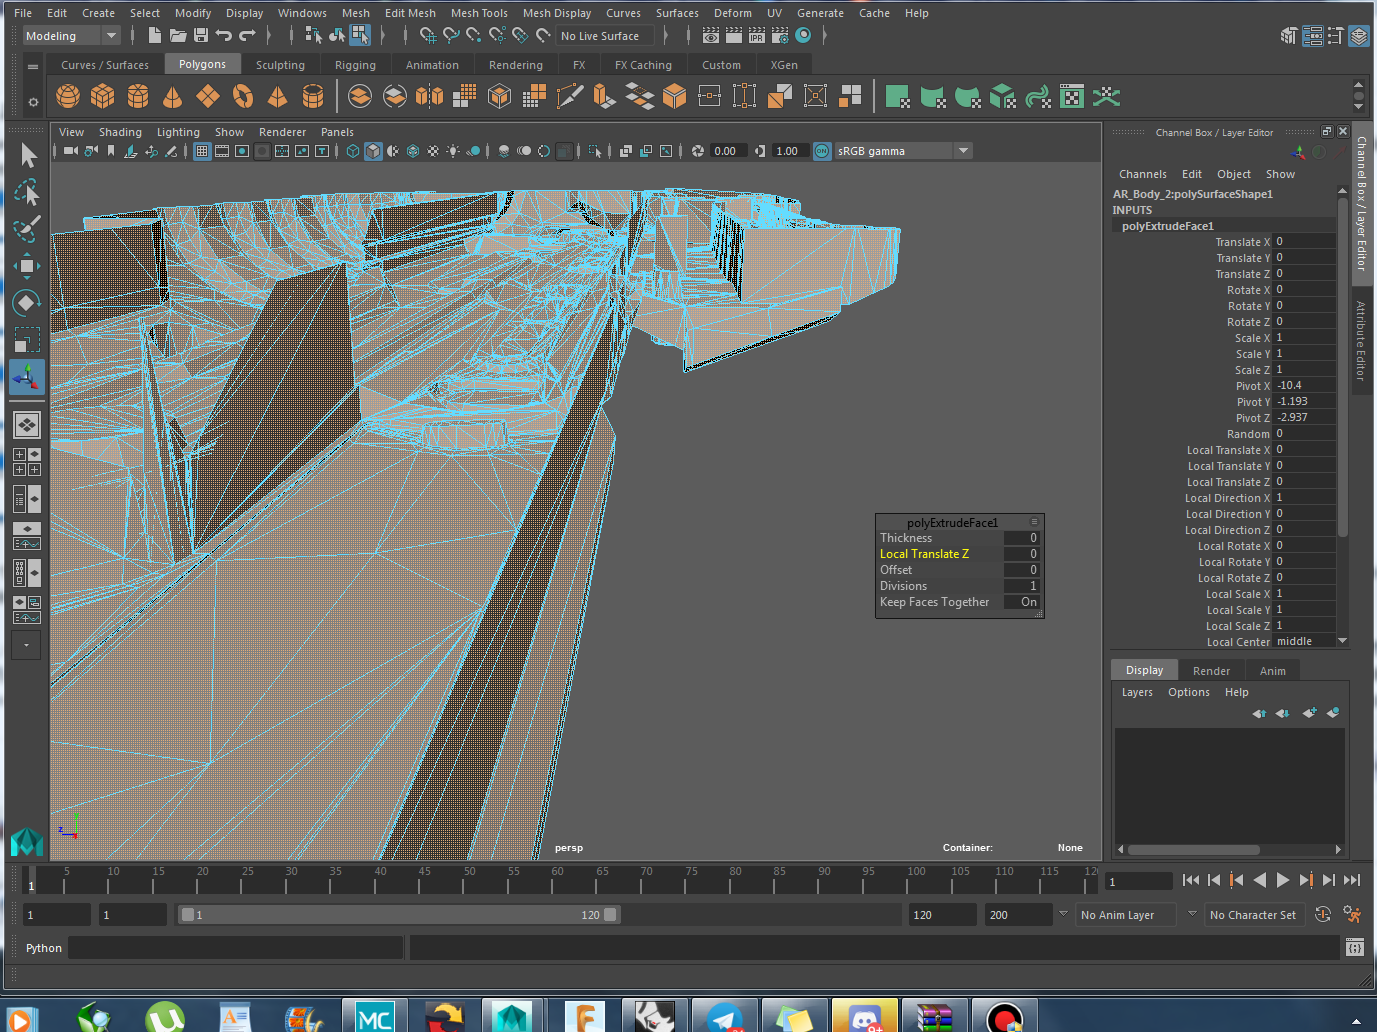Create a polygon torus from shelf

243,96
